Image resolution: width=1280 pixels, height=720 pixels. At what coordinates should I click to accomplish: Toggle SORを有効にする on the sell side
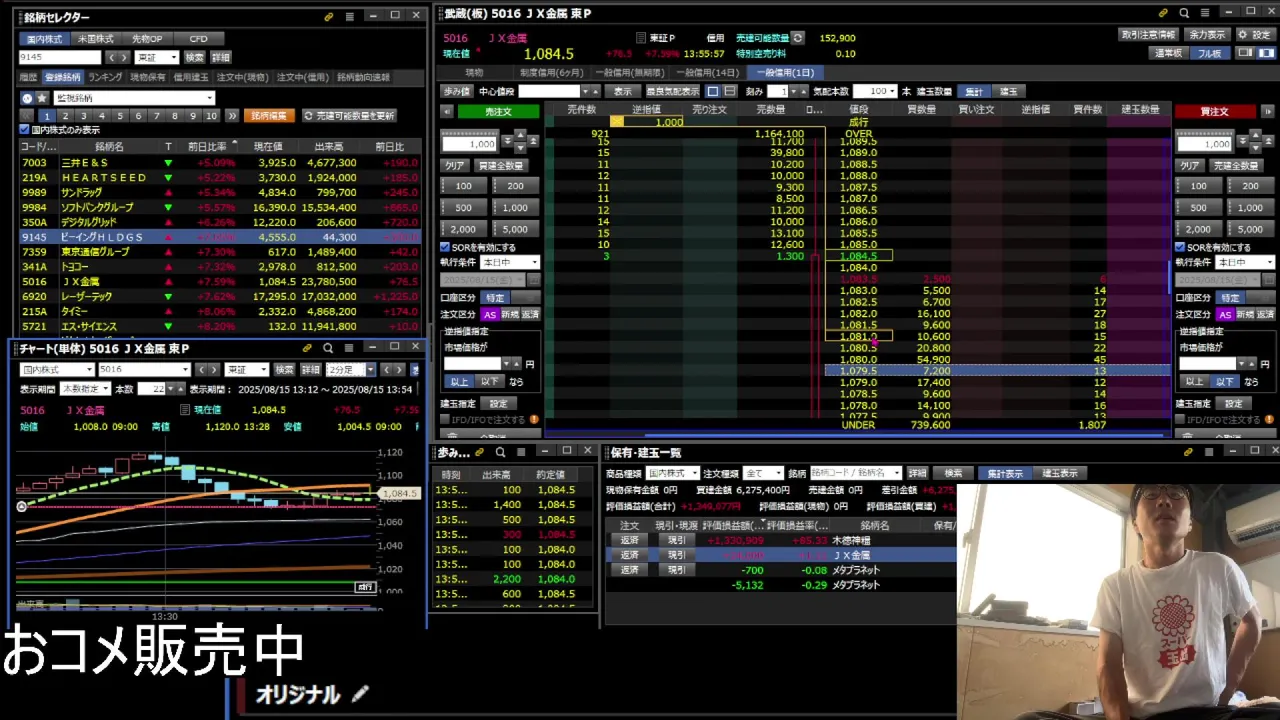[x=445, y=247]
